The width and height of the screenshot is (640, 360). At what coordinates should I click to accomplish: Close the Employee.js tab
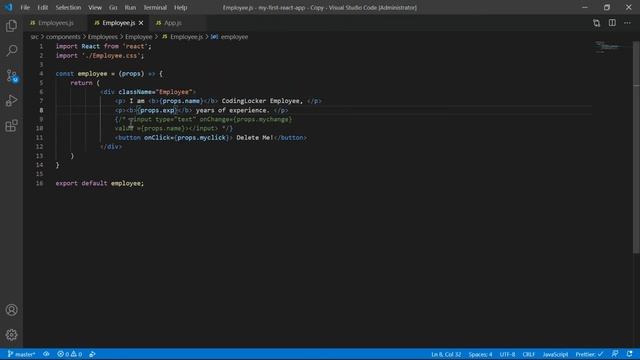(141, 23)
